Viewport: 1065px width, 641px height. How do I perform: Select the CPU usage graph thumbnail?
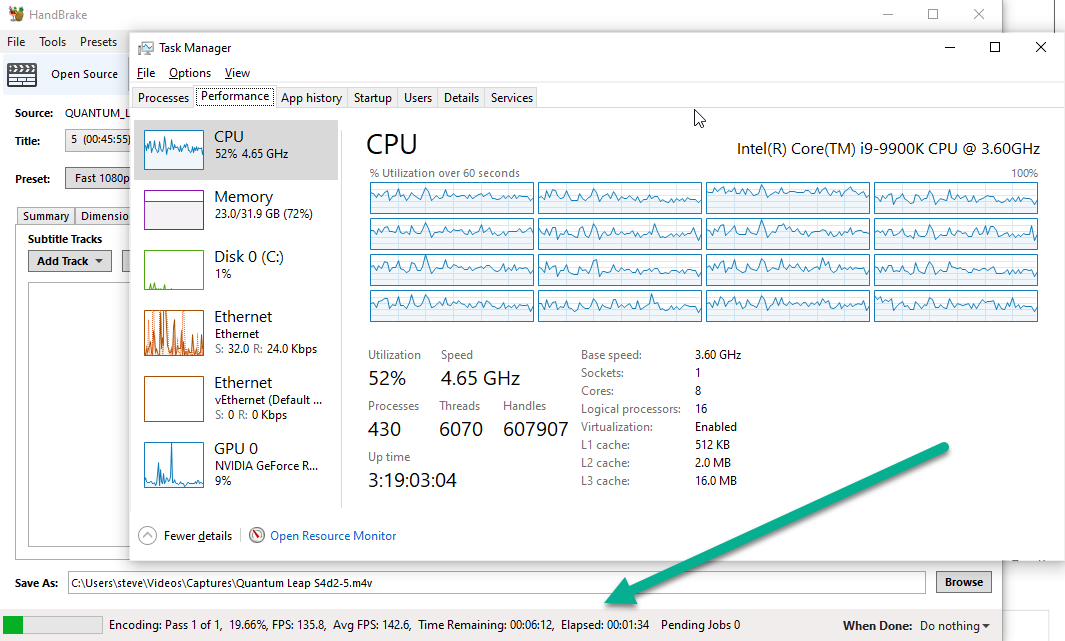point(174,150)
